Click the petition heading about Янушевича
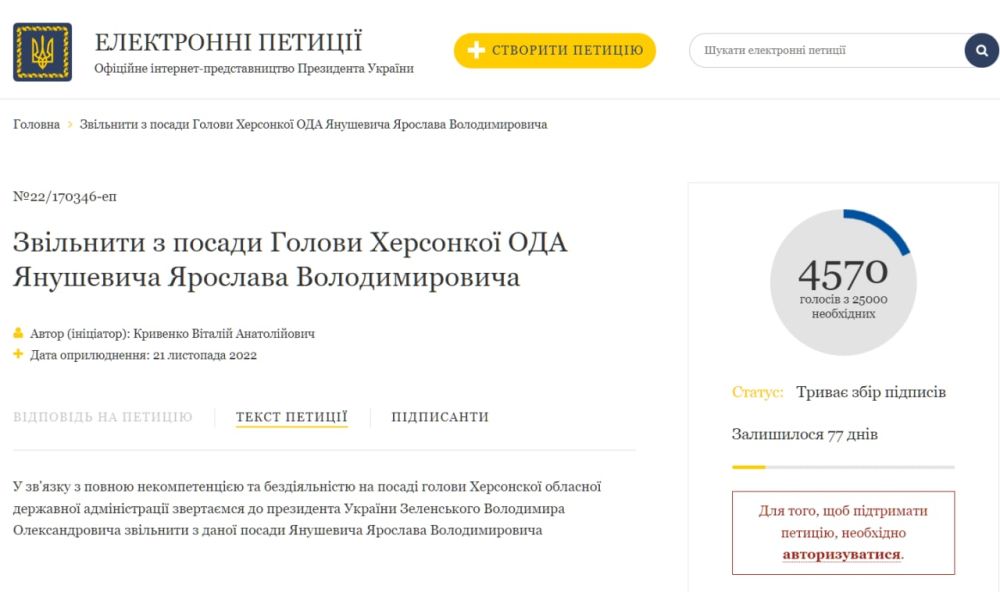This screenshot has width=1000, height=592. (290, 260)
